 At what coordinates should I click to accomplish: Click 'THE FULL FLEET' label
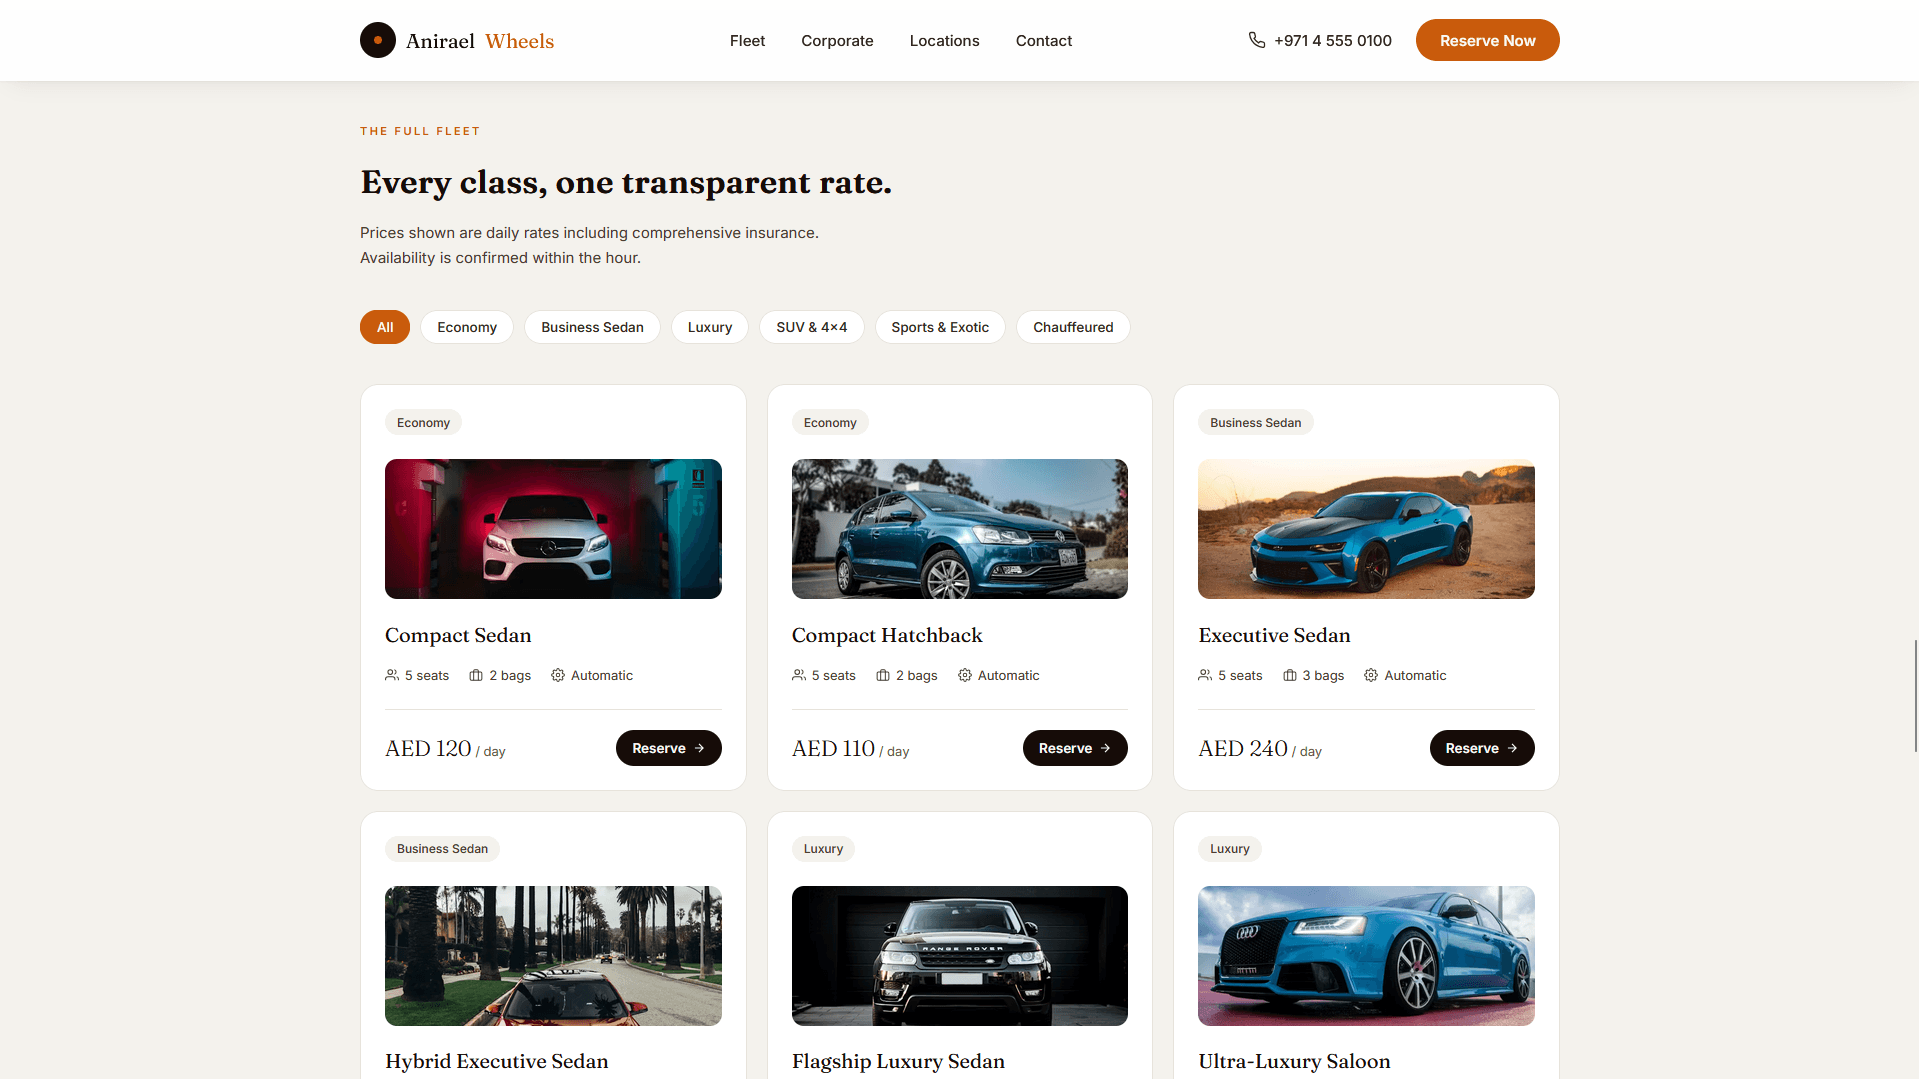pos(420,131)
